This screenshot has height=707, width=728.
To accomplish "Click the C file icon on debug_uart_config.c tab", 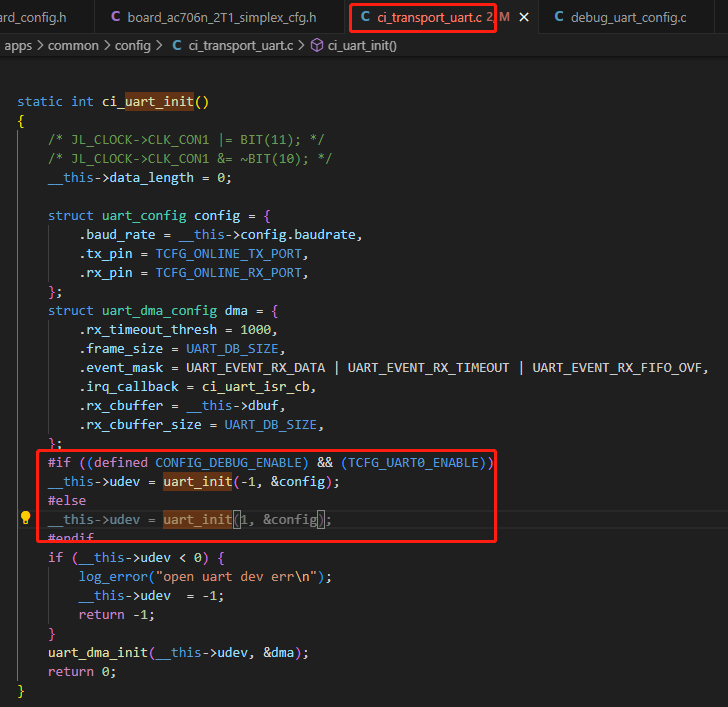I will click(559, 17).
